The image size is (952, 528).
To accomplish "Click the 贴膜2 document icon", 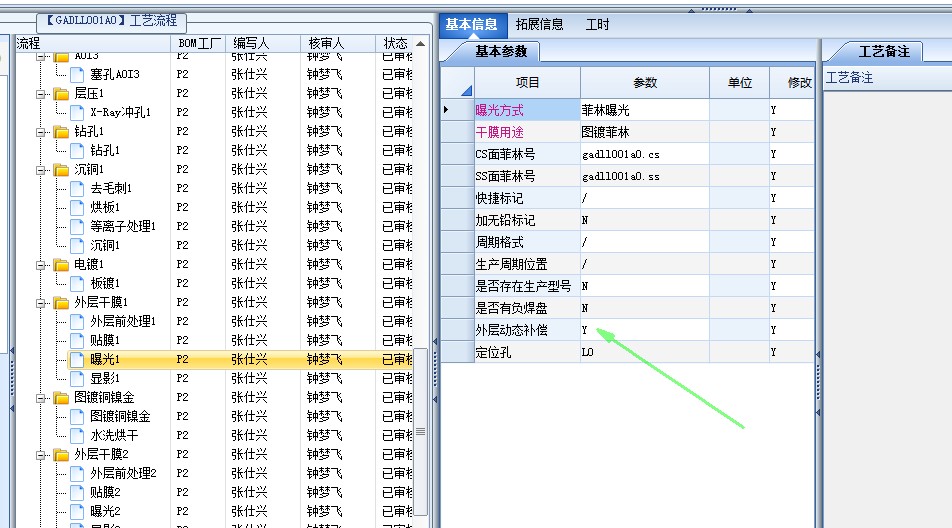I will tap(77, 492).
